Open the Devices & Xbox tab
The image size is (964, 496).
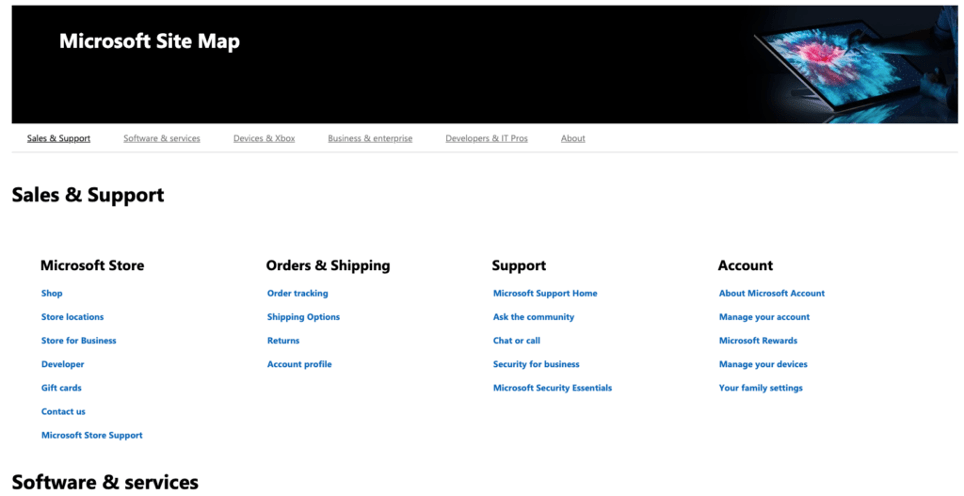coord(264,138)
